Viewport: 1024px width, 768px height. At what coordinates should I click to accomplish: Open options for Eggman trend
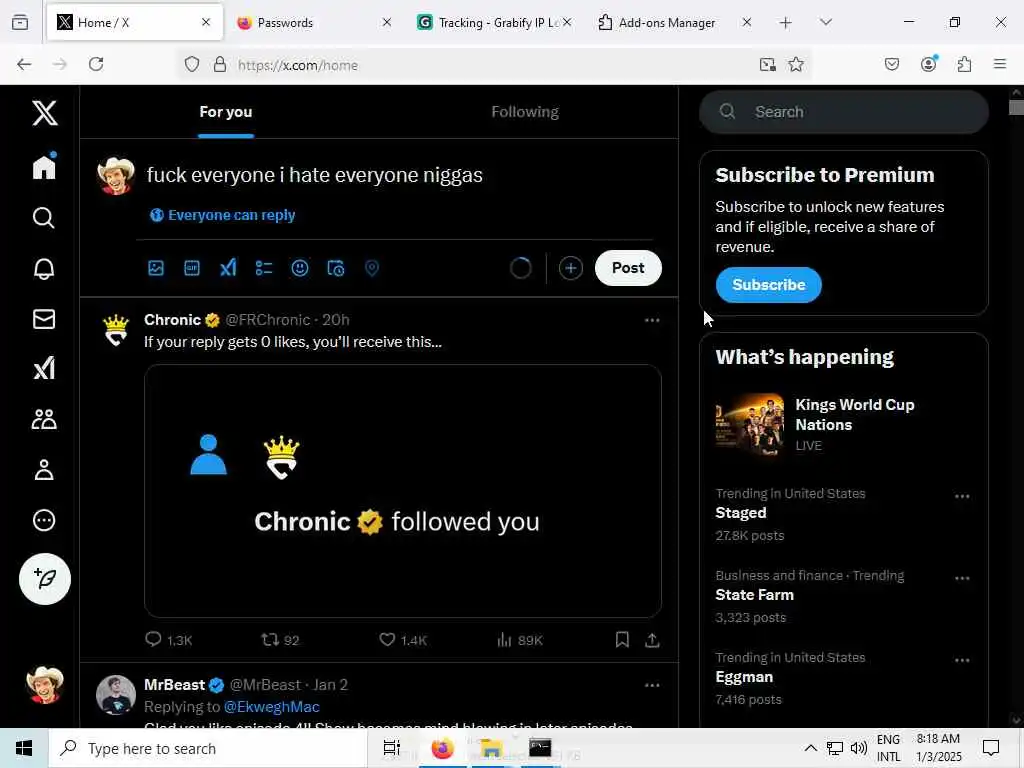pos(962,660)
